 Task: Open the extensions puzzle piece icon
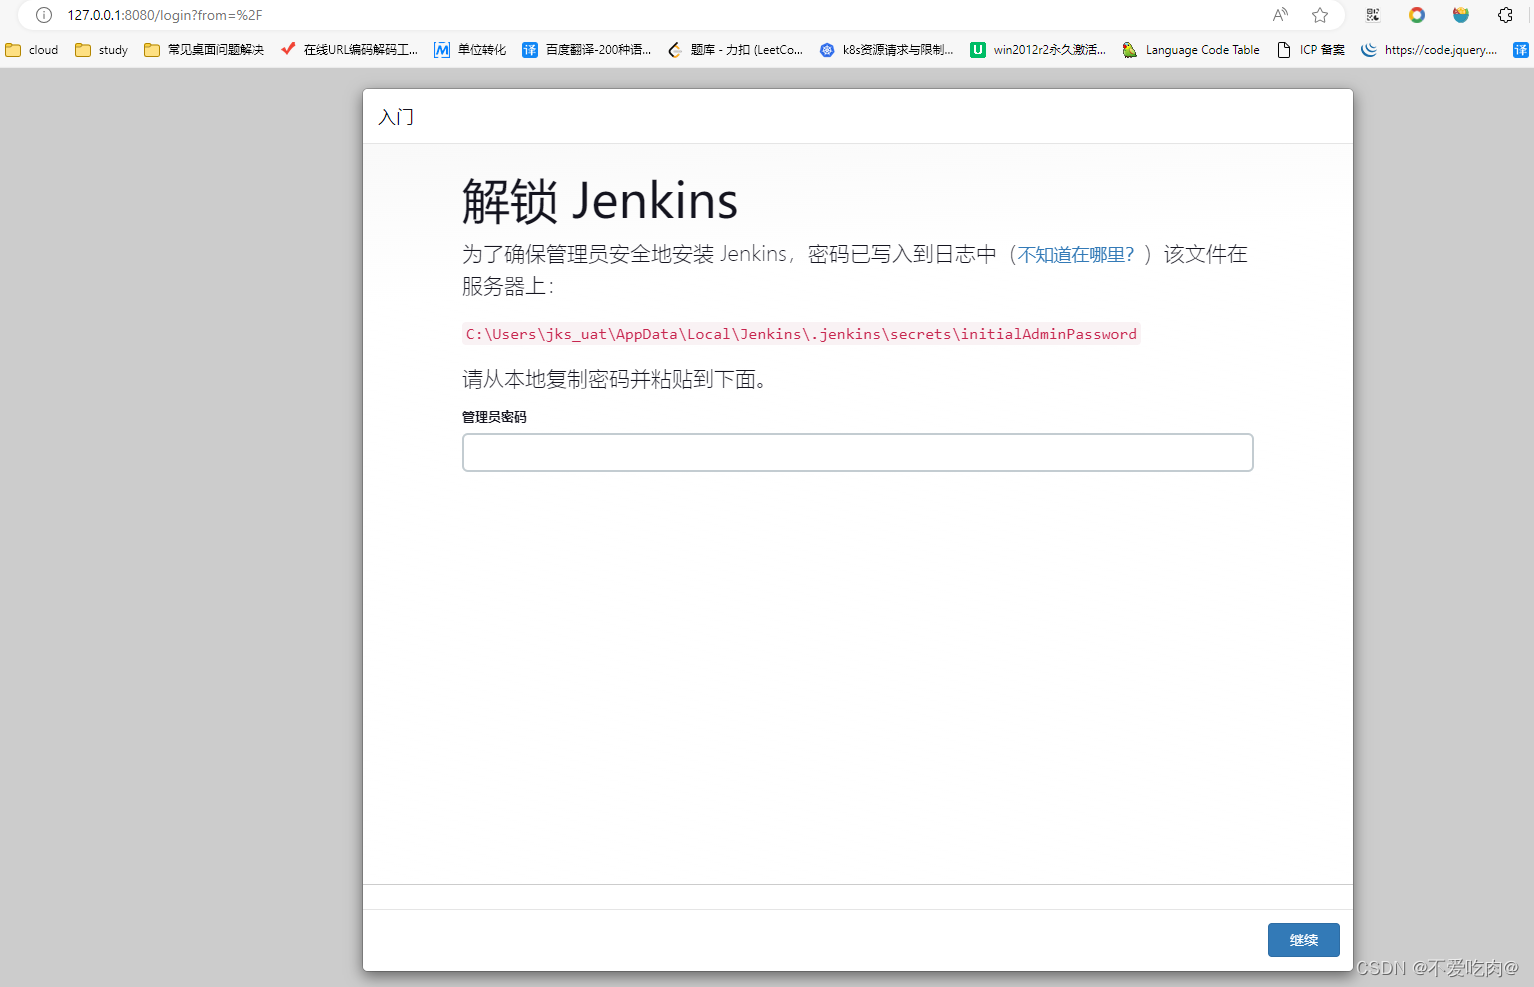coord(1505,15)
